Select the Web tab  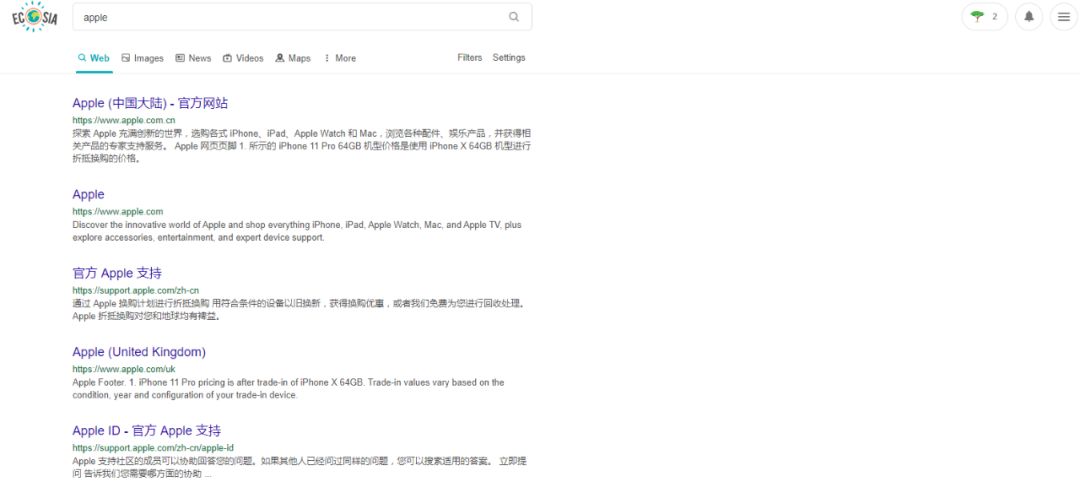click(94, 59)
